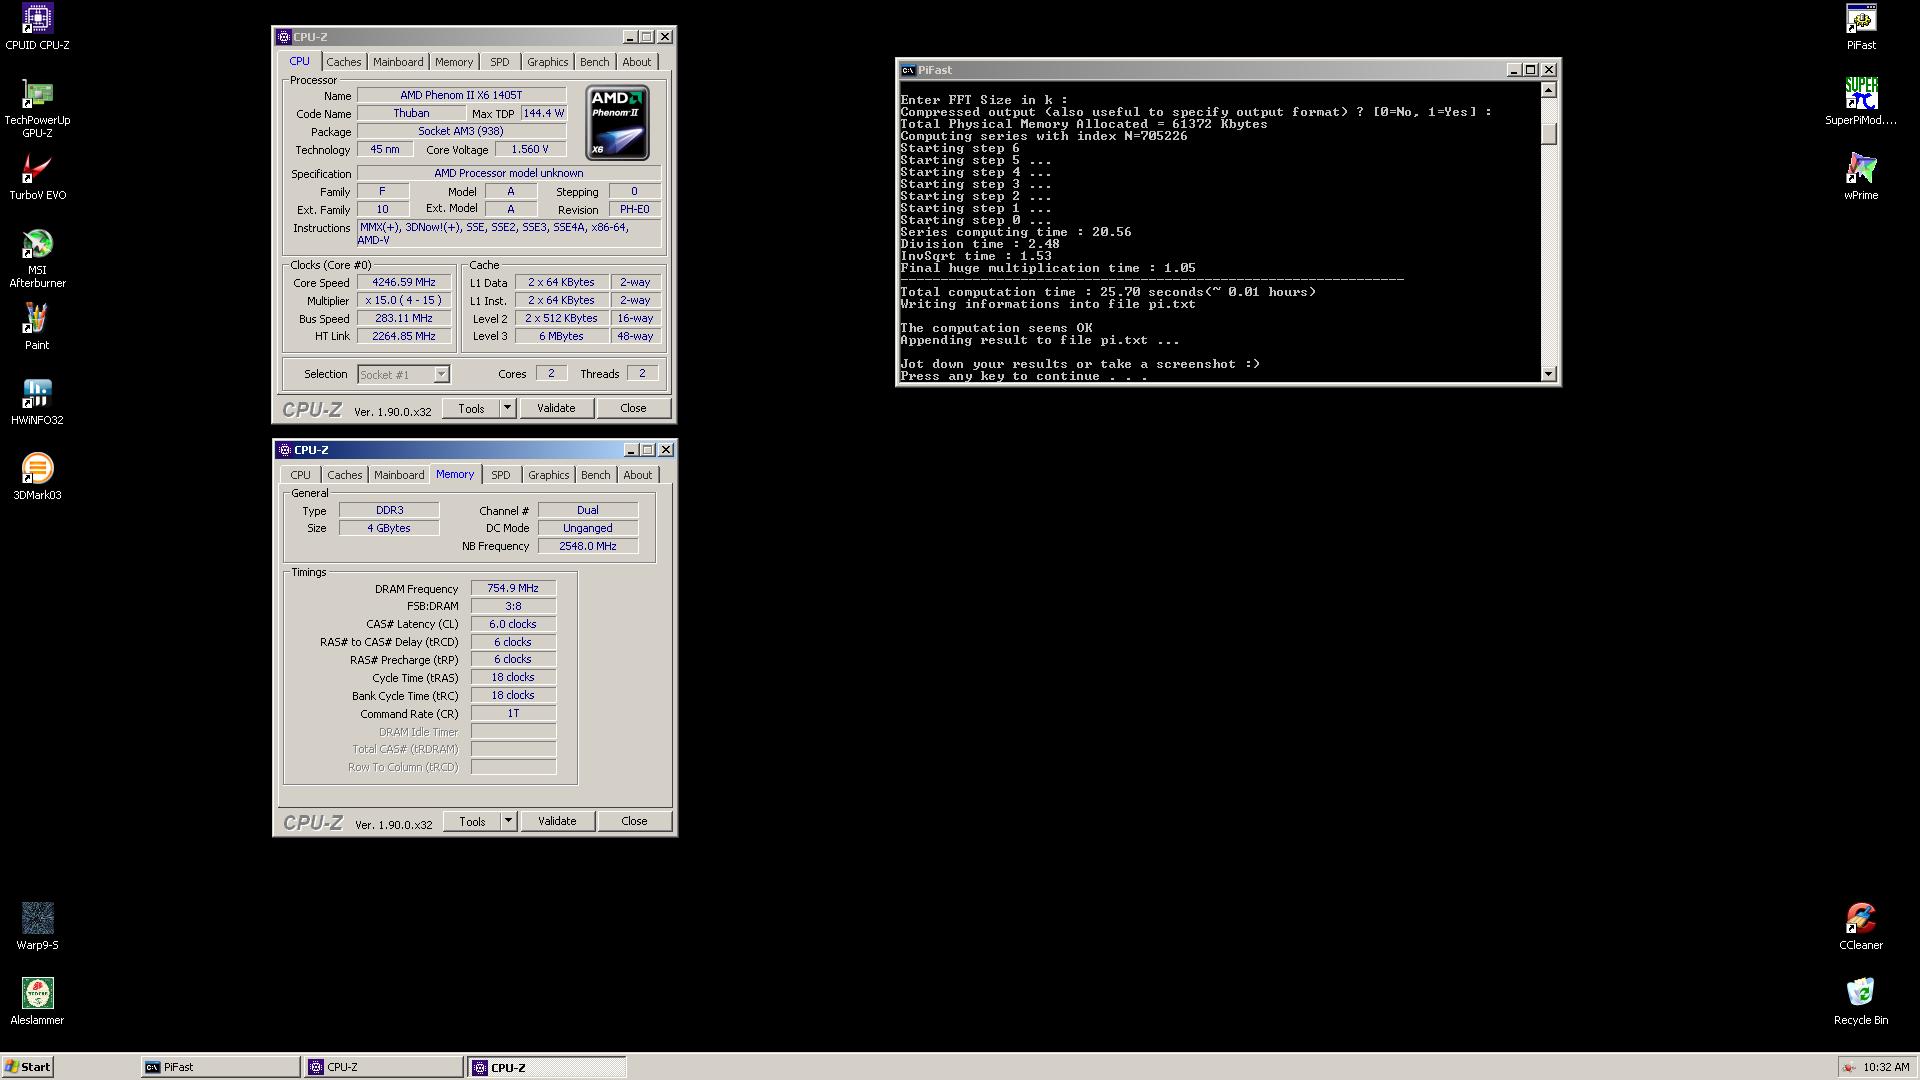Click Close button in bottom CPU-Z window
The width and height of the screenshot is (1920, 1080).
tap(634, 821)
